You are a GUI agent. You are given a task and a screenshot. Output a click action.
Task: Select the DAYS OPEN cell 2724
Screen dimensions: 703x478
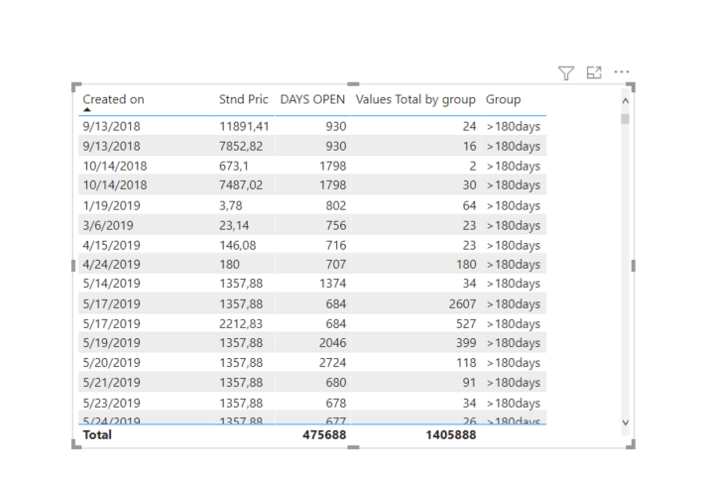pyautogui.click(x=333, y=363)
